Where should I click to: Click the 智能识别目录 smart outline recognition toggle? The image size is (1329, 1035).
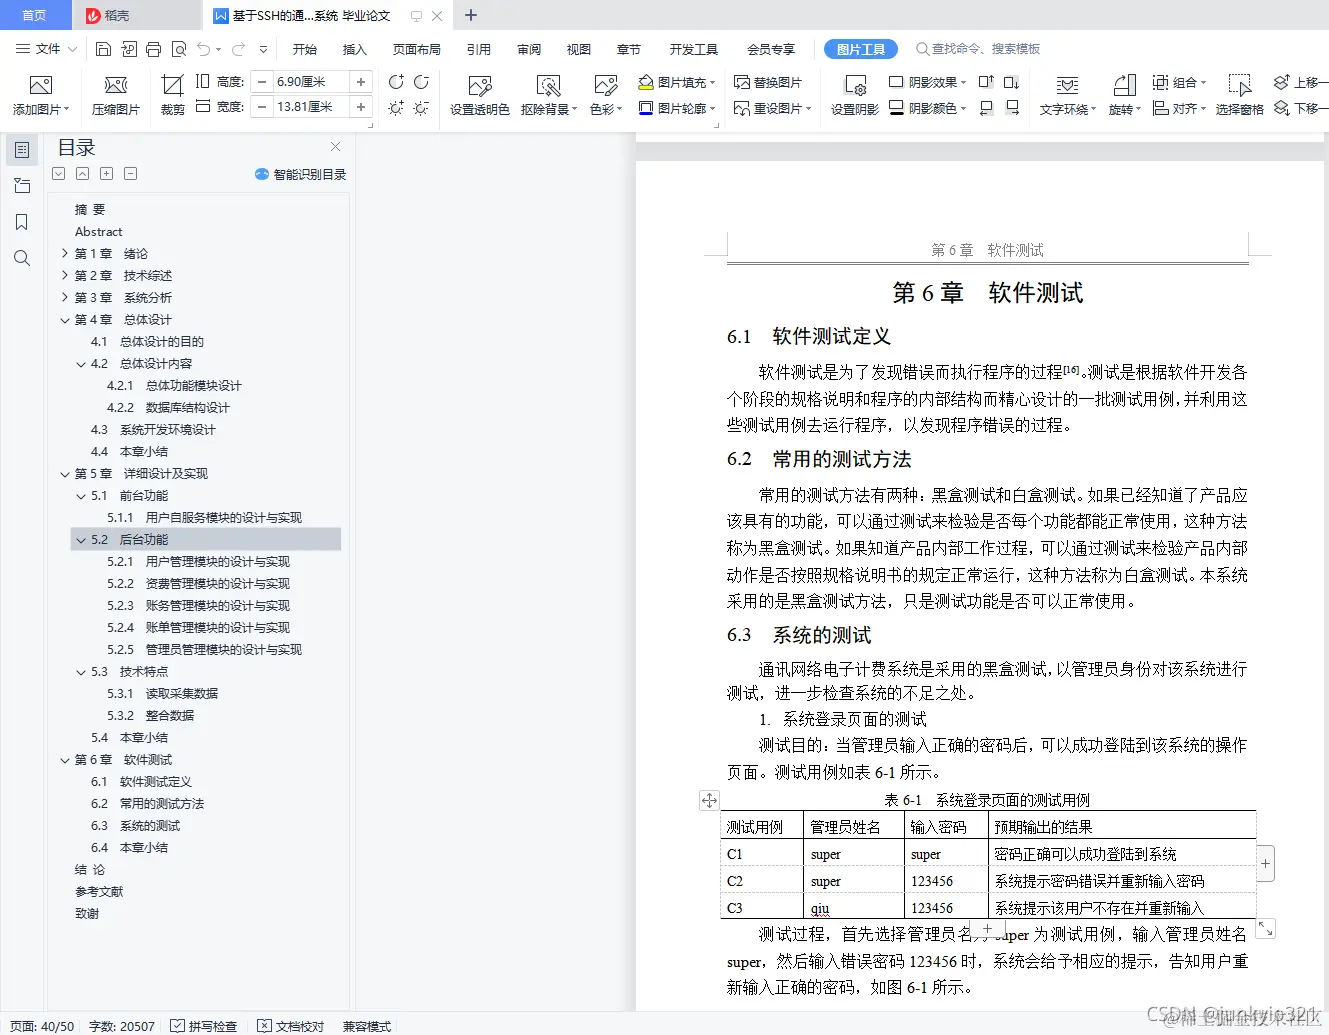(x=301, y=173)
